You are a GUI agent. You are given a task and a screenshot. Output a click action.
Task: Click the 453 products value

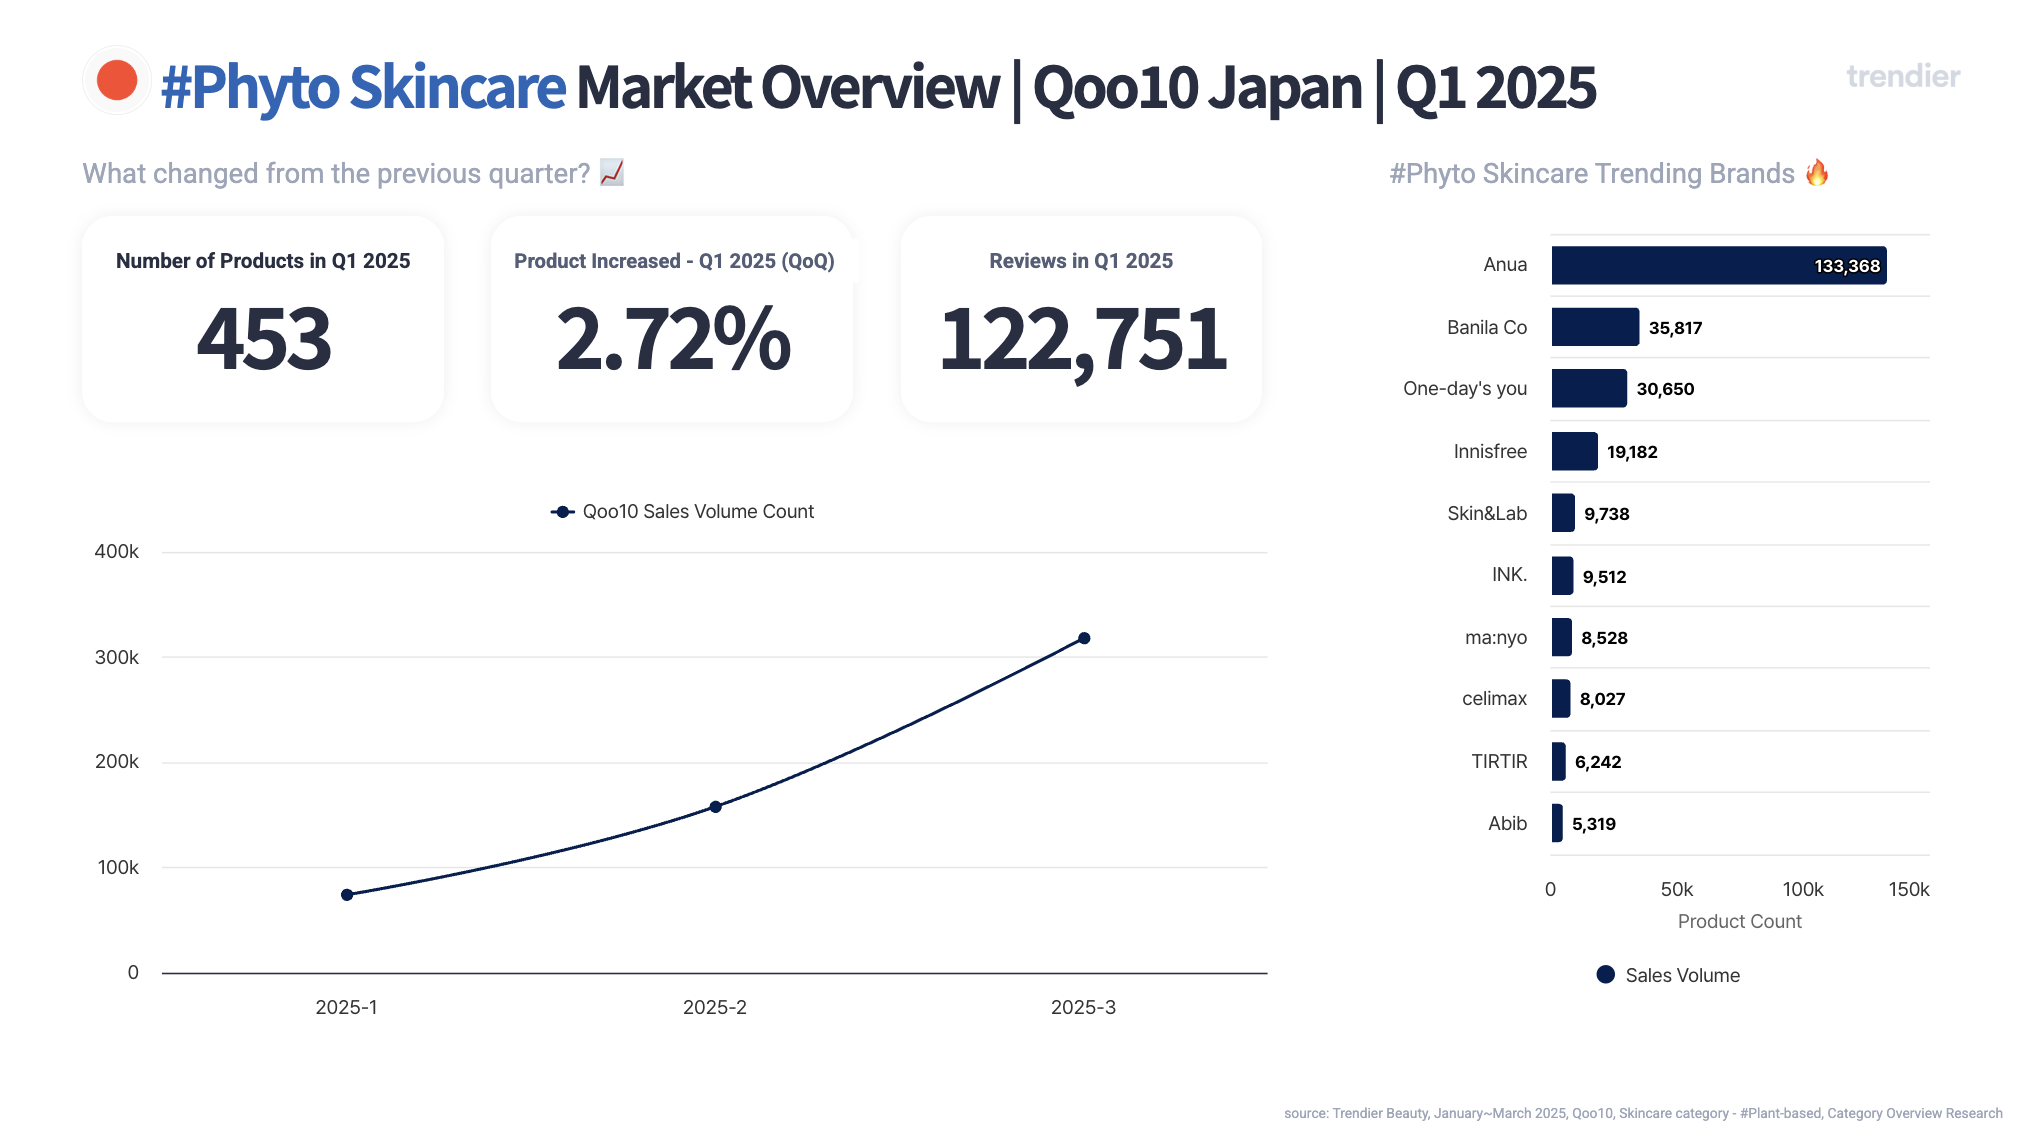[x=264, y=339]
